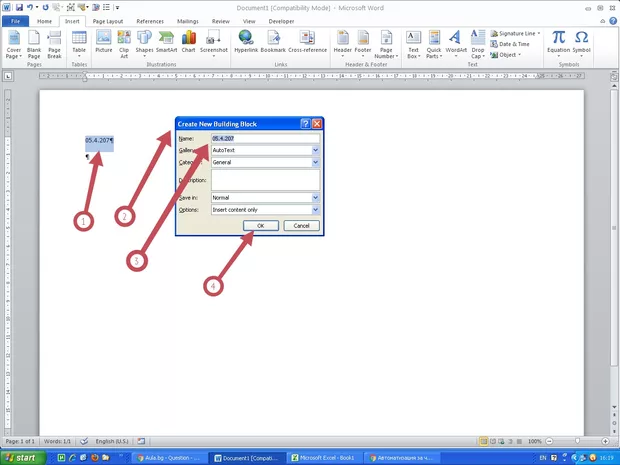The image size is (620, 465).
Task: Undo the last action
Action: coord(30,7)
